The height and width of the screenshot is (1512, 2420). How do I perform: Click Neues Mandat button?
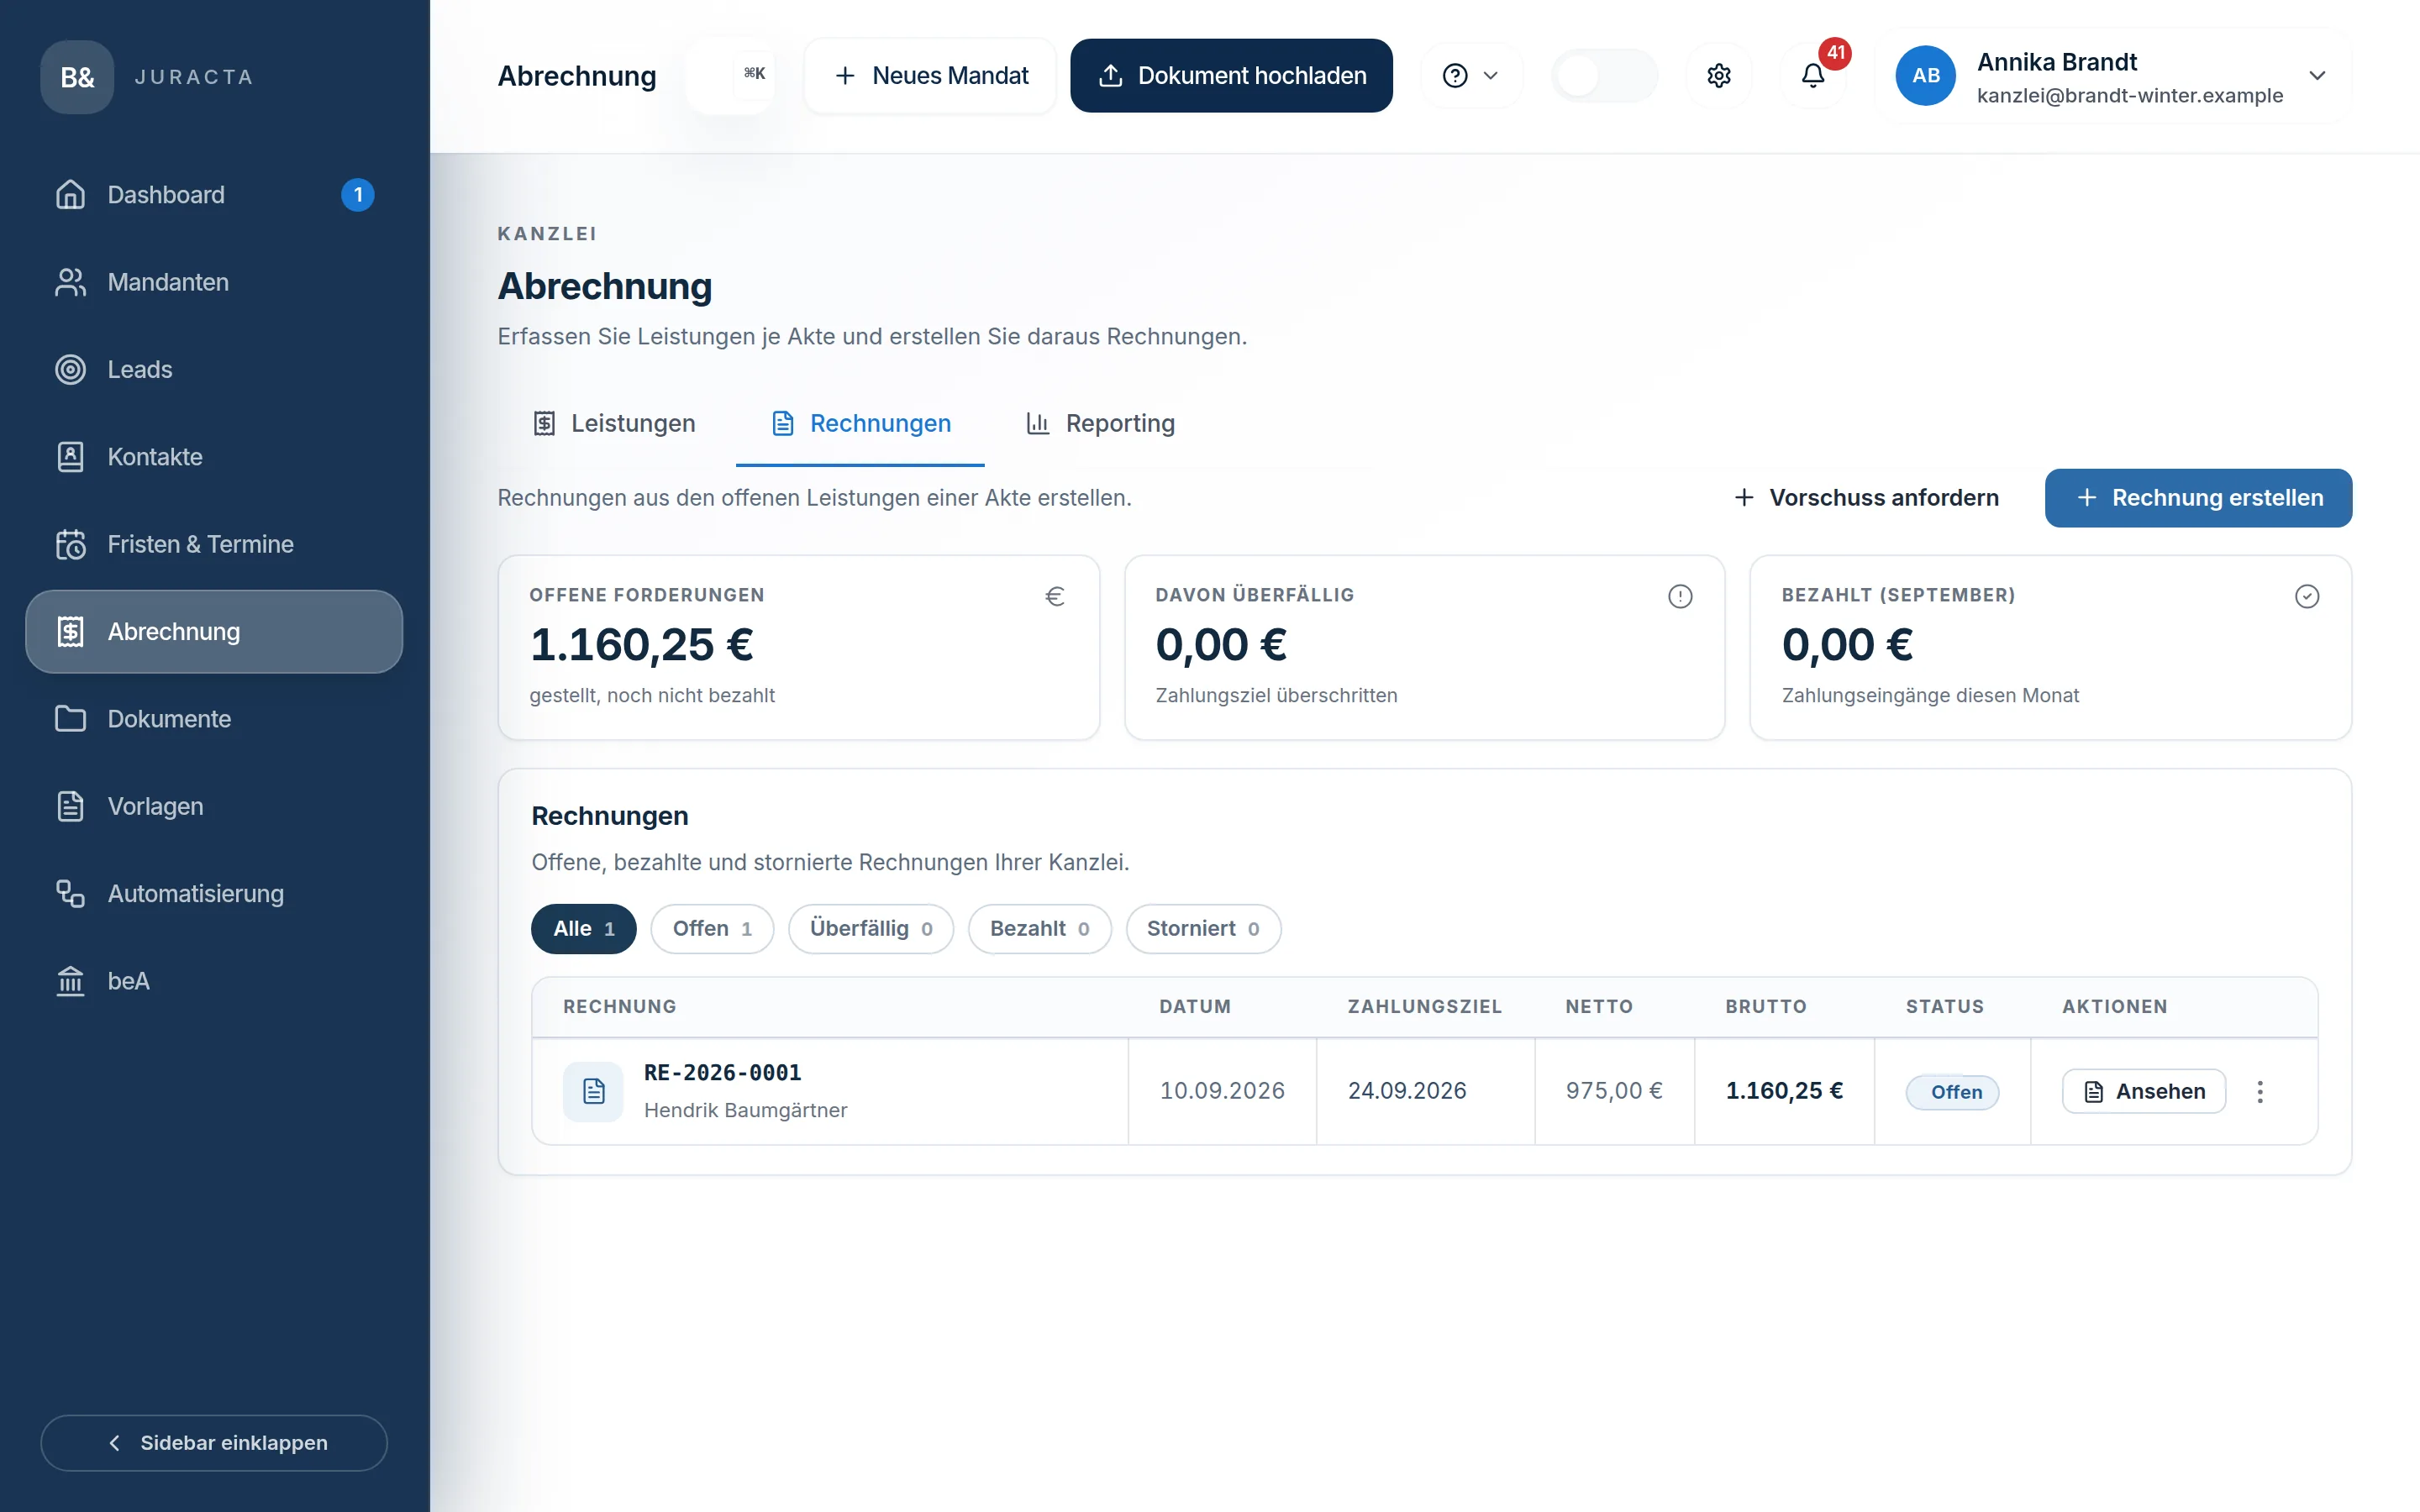coord(930,76)
